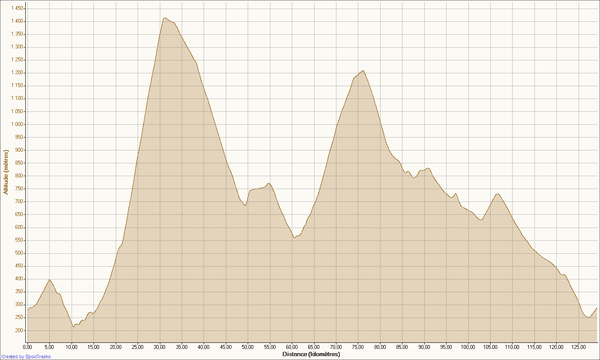The image size is (600, 360).
Task: Click the '900' altitude tick label
Action: point(20,150)
